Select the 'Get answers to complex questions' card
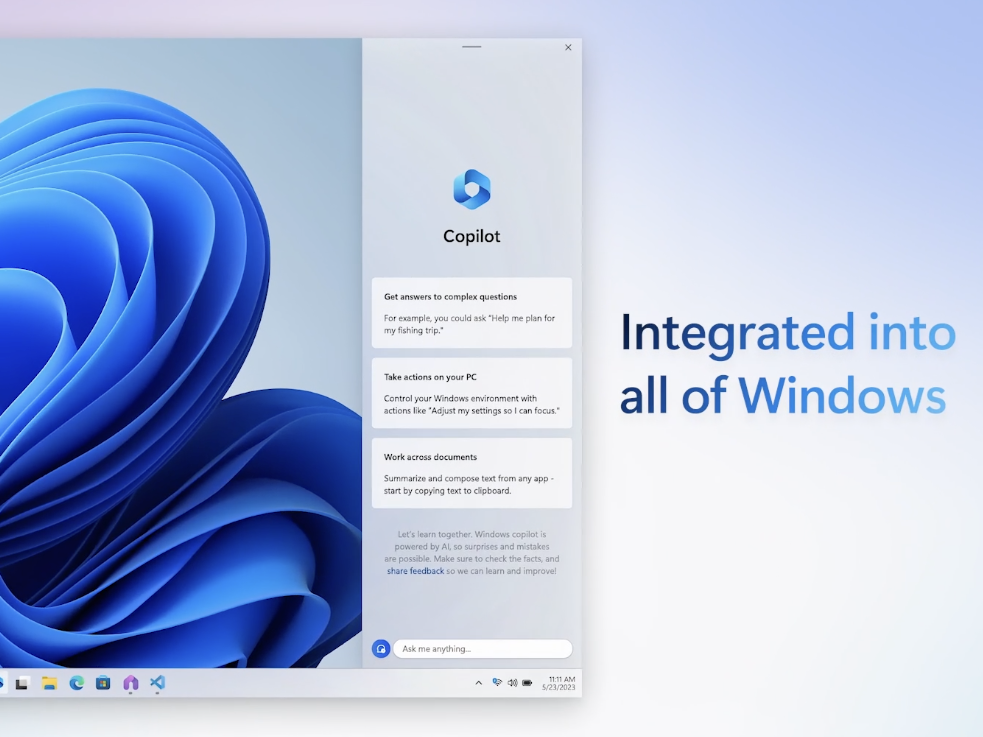Screen dimensions: 983x737 click(471, 313)
